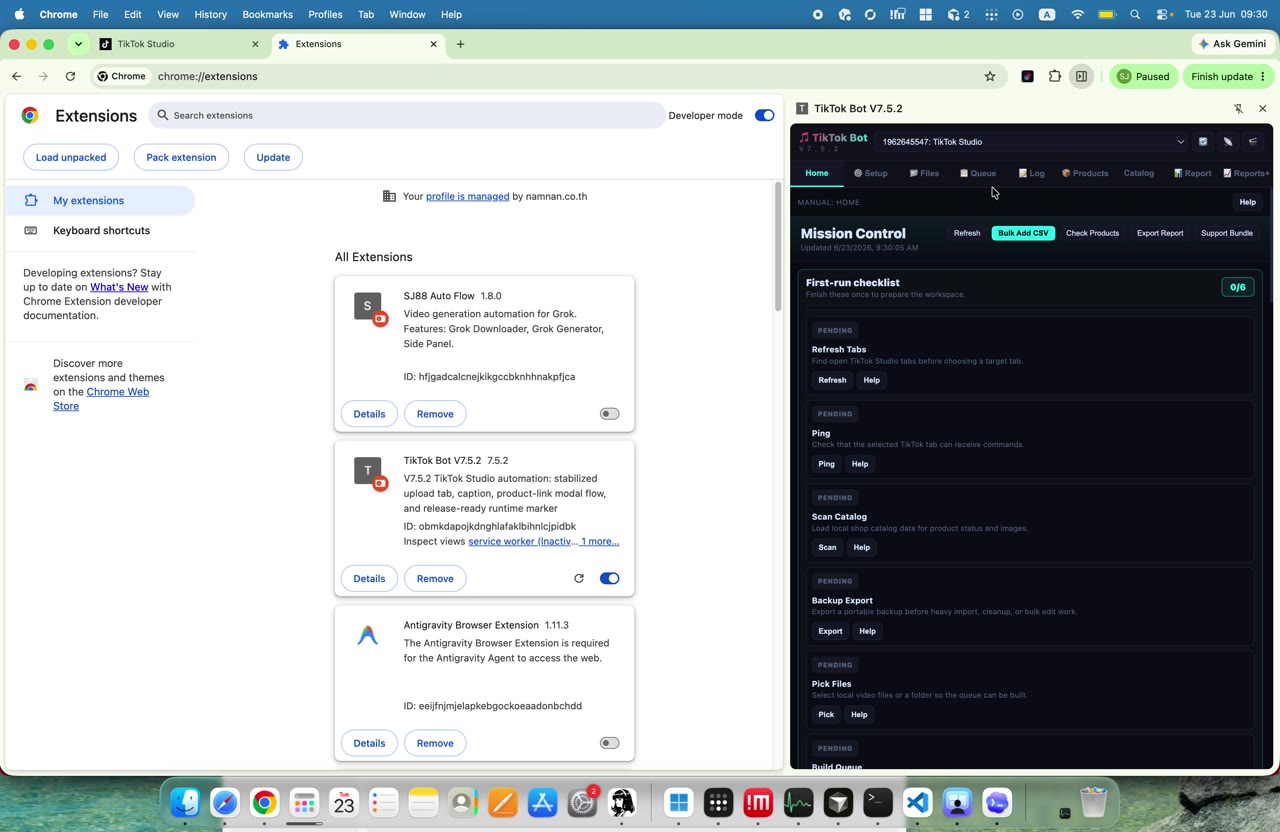This screenshot has width=1280, height=832.
Task: Open the Report tab in TikTok Bot
Action: tap(1193, 173)
